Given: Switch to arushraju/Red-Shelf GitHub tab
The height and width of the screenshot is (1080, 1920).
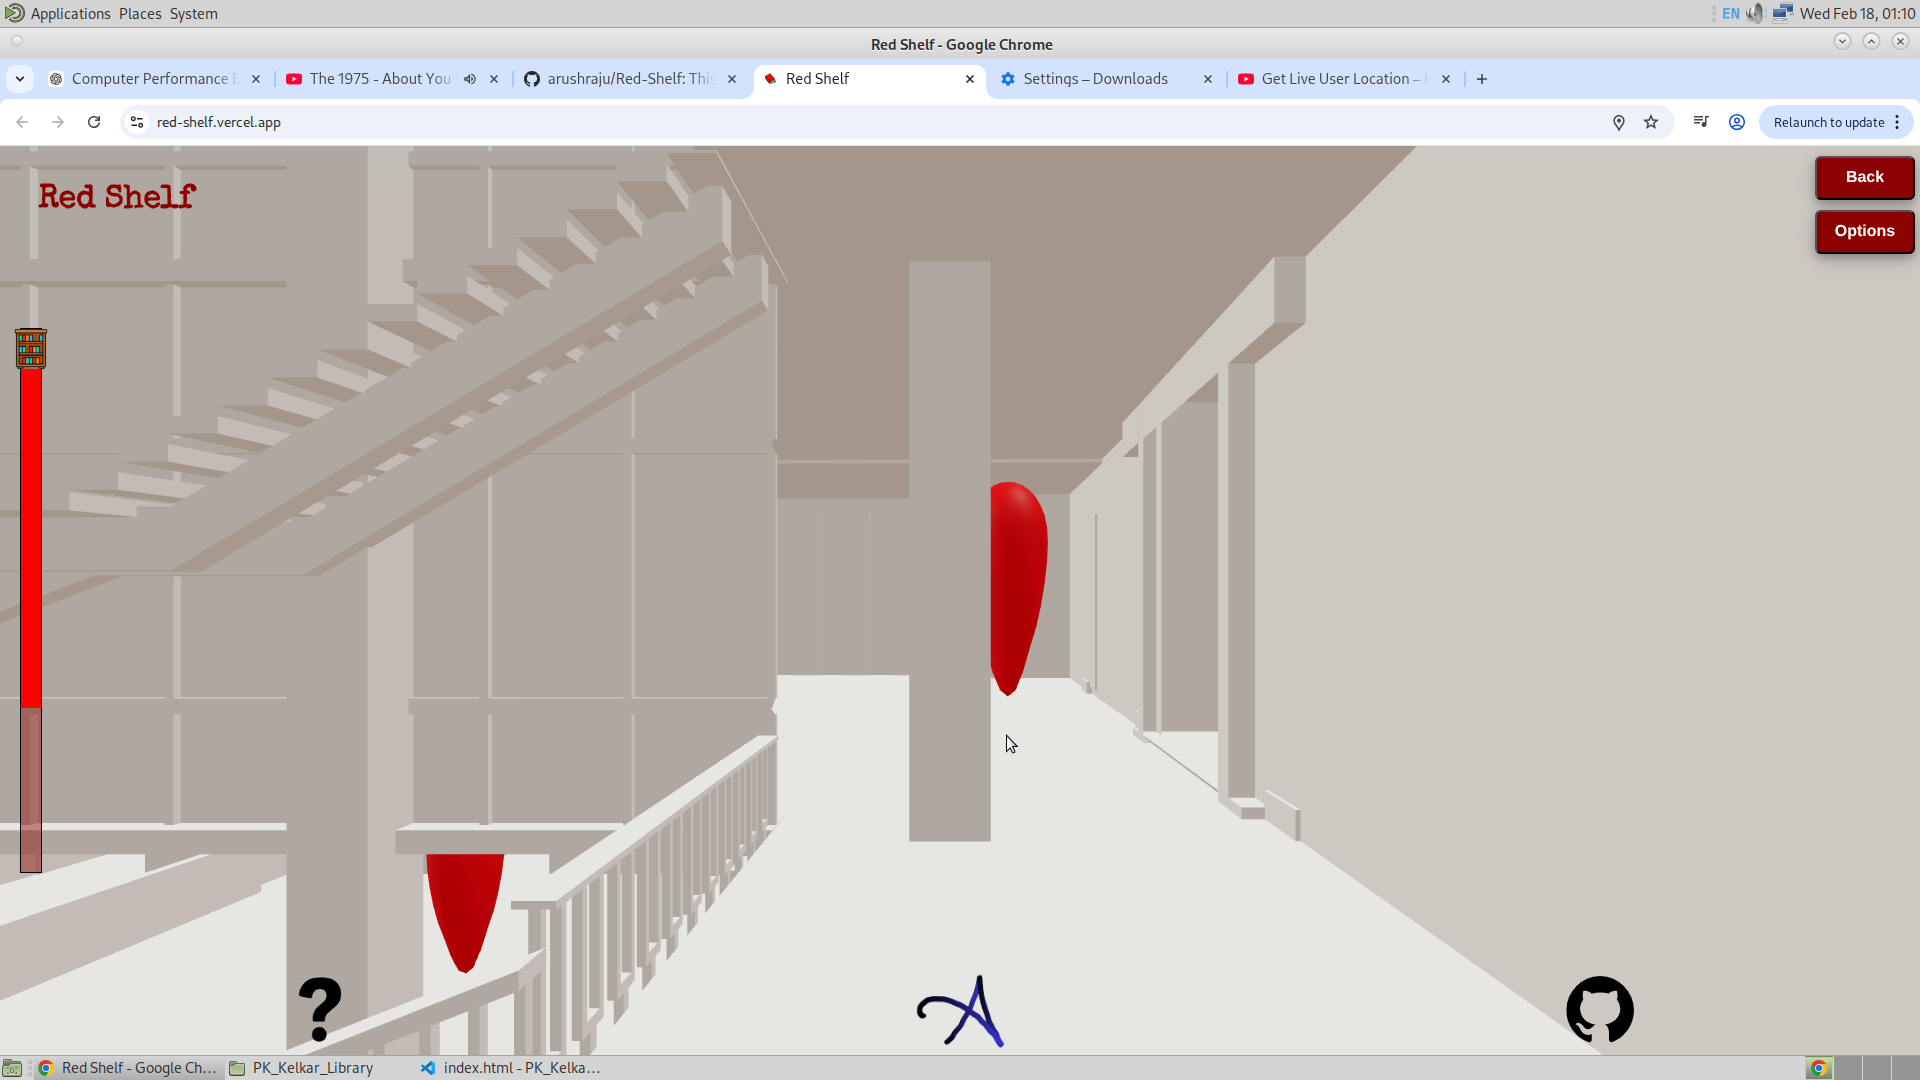Looking at the screenshot, I should click(x=630, y=79).
